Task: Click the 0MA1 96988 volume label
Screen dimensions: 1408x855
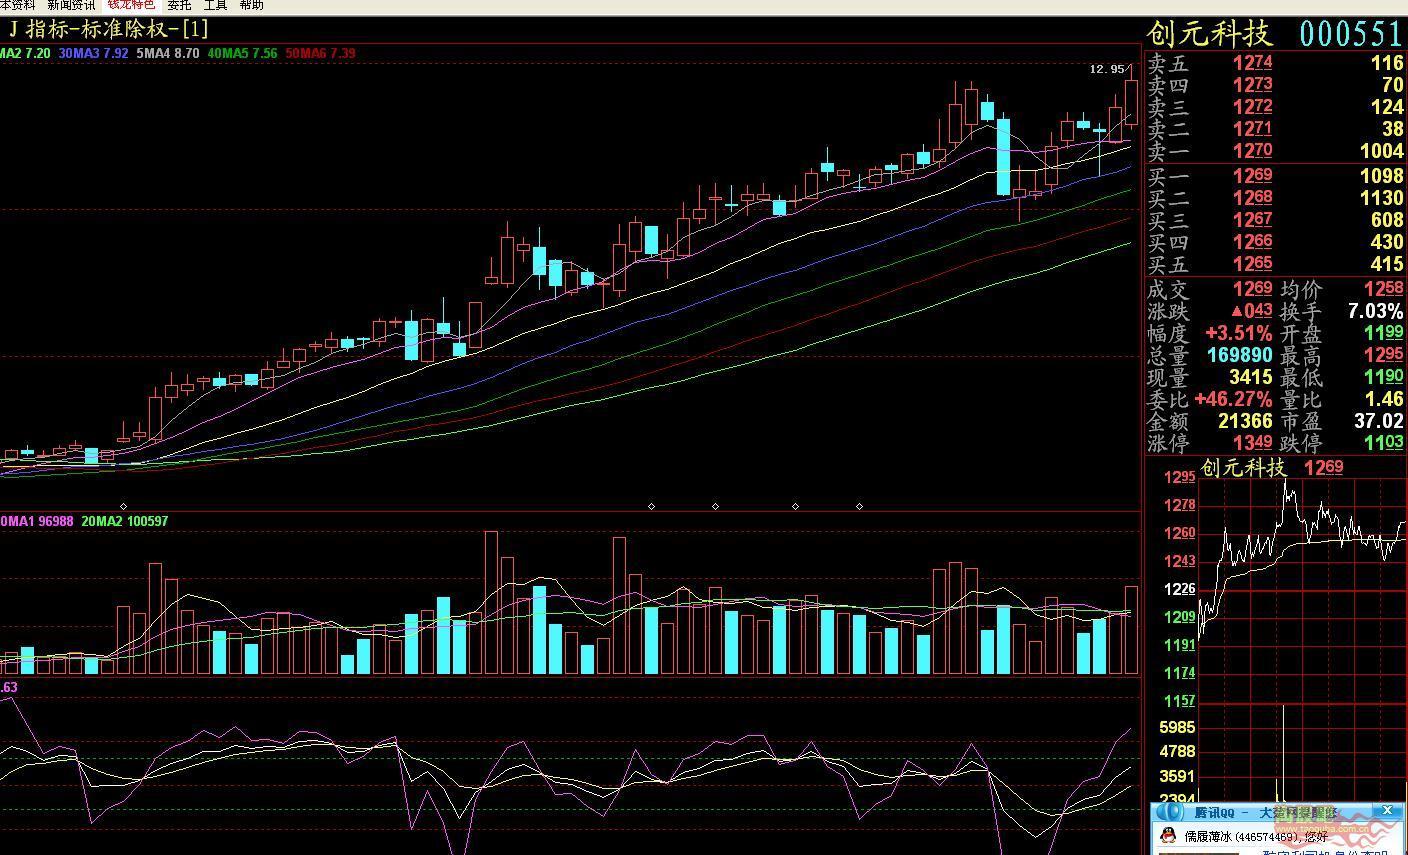Action: [x=36, y=521]
